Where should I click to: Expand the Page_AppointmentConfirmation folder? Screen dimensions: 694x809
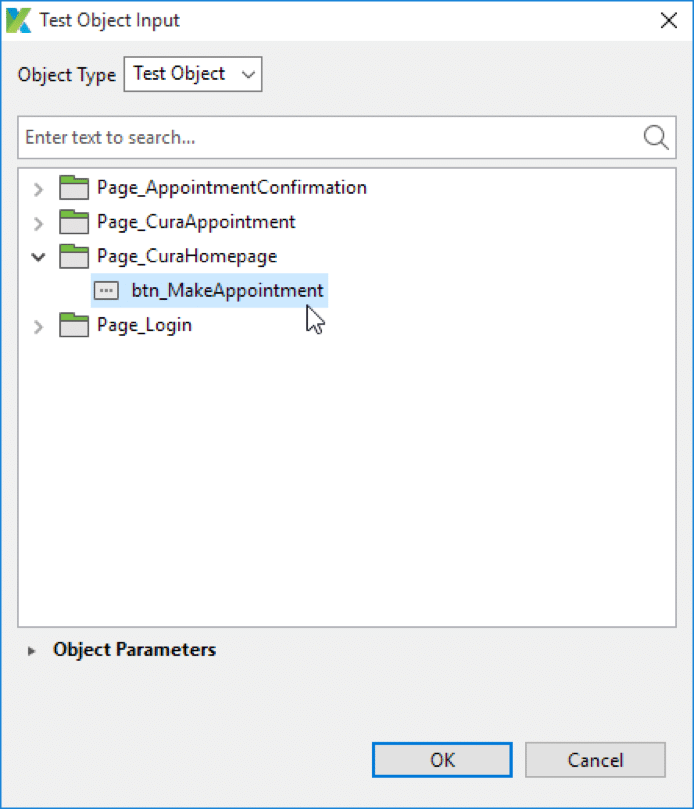38,187
